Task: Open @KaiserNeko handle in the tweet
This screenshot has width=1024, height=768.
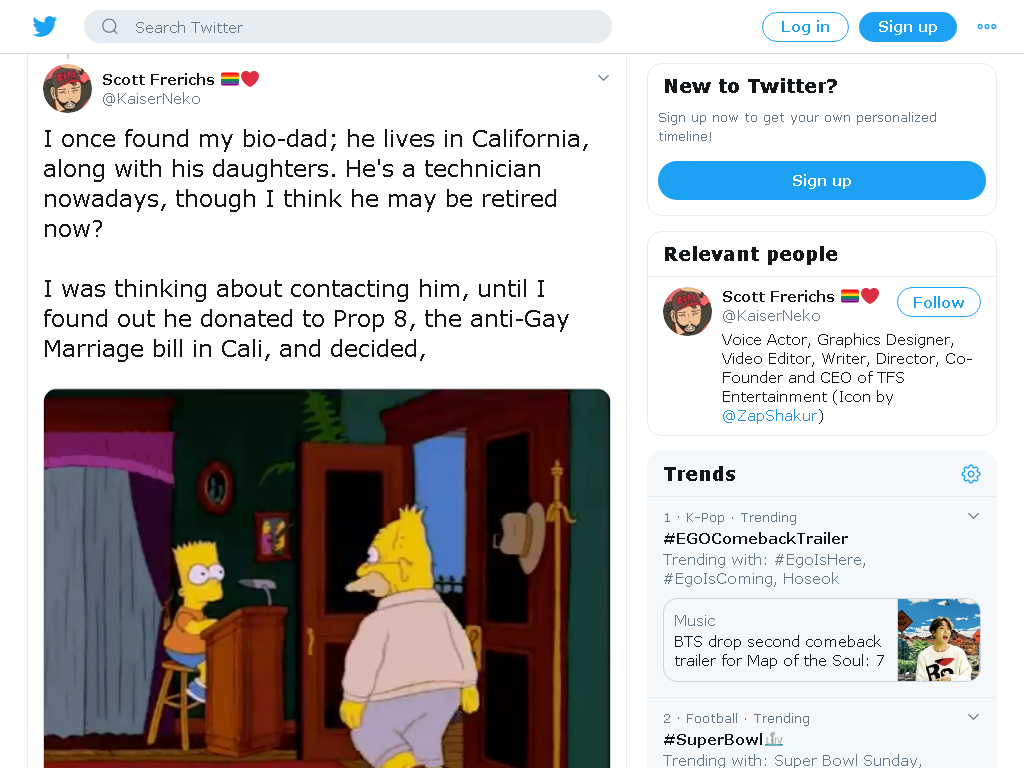Action: coord(152,99)
